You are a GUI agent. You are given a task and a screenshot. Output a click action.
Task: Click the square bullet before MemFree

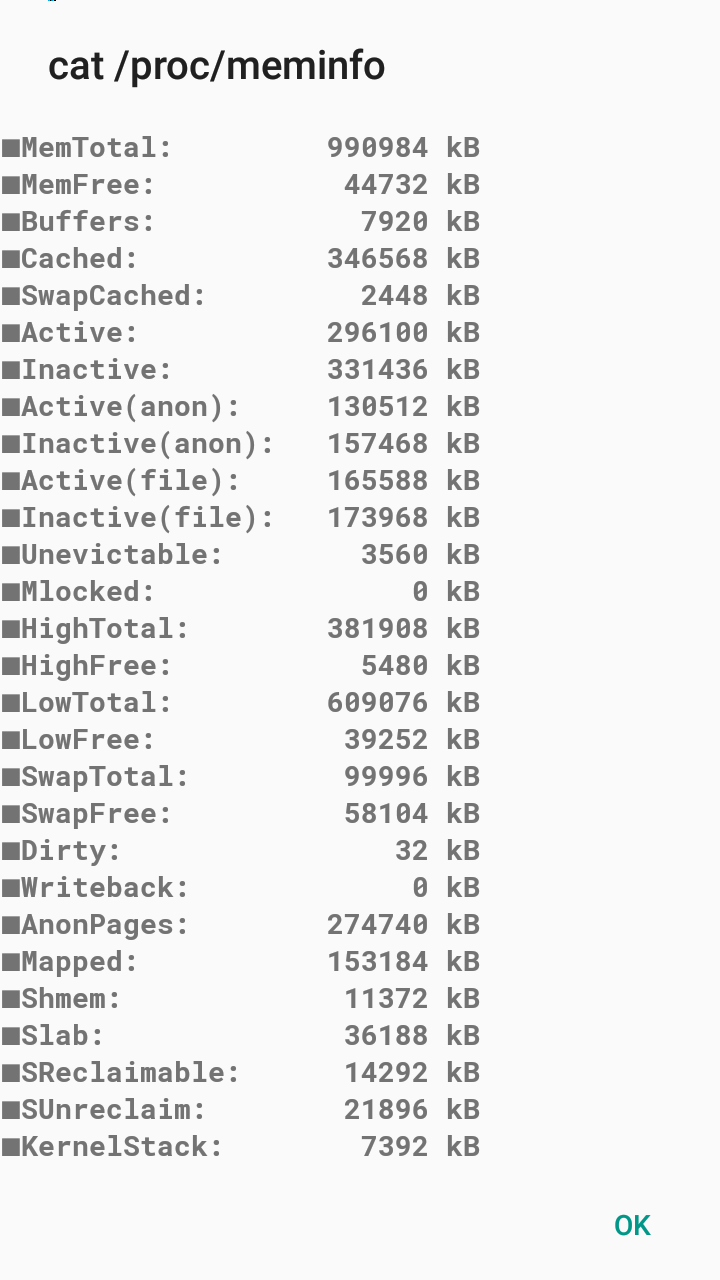11,186
